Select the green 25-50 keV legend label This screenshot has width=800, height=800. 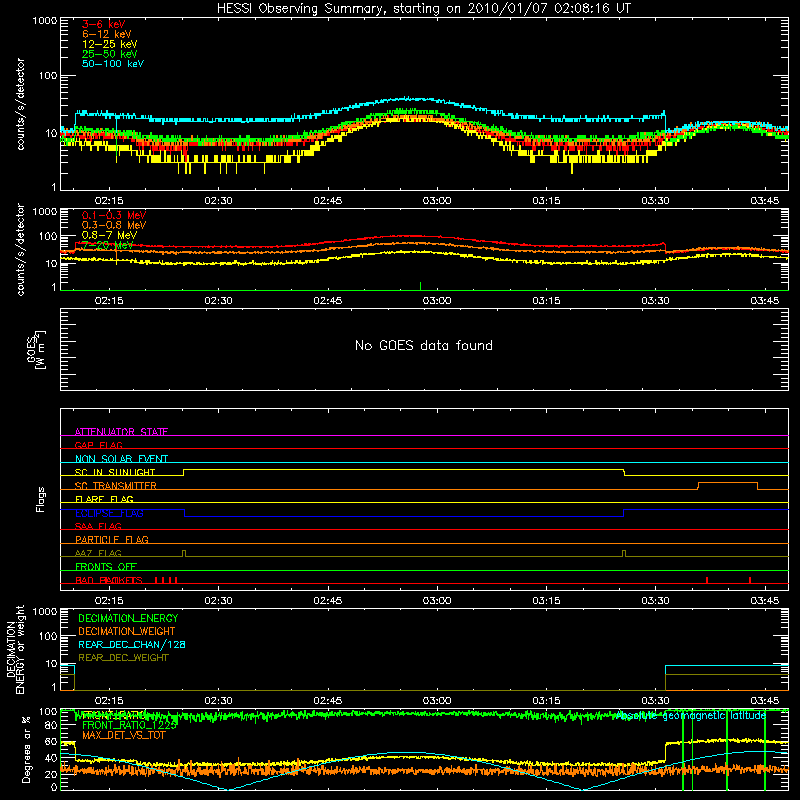[109, 54]
